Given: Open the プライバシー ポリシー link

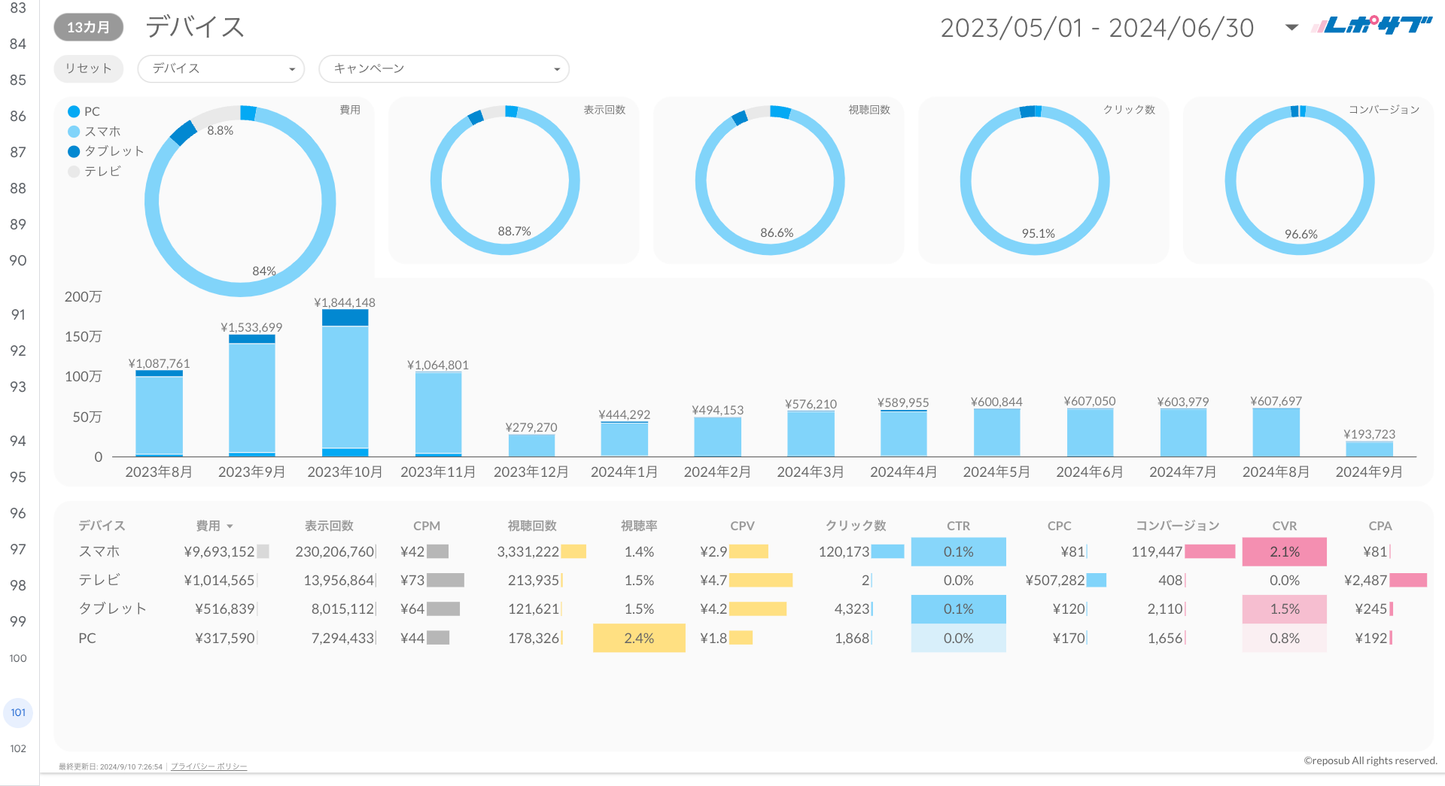Looking at the screenshot, I should (x=209, y=767).
